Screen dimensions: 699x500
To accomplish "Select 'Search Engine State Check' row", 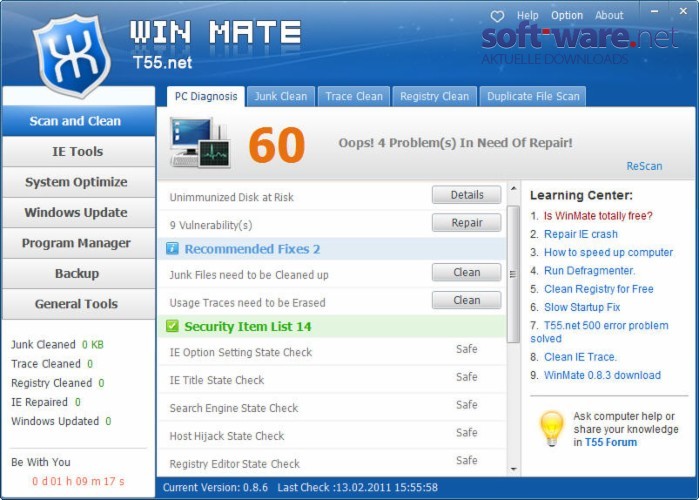I will tap(332, 407).
